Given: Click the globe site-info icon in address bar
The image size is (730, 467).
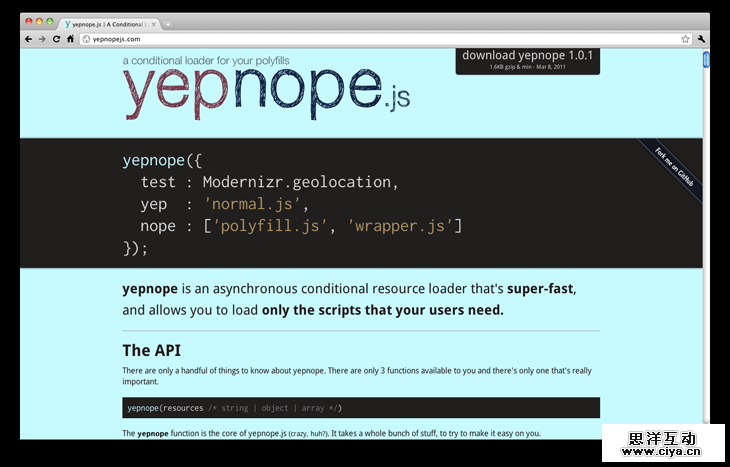Looking at the screenshot, I should point(86,39).
